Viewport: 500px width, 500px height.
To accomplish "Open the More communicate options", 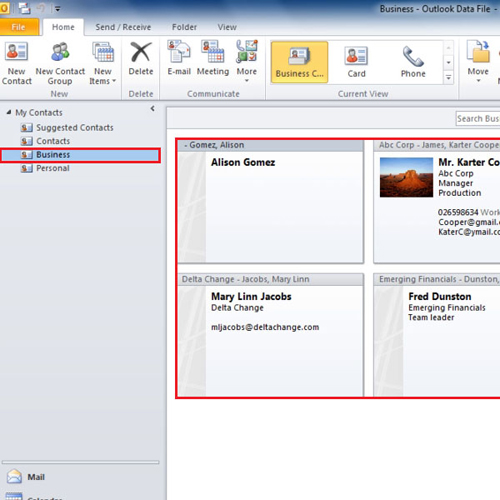I will tap(247, 62).
